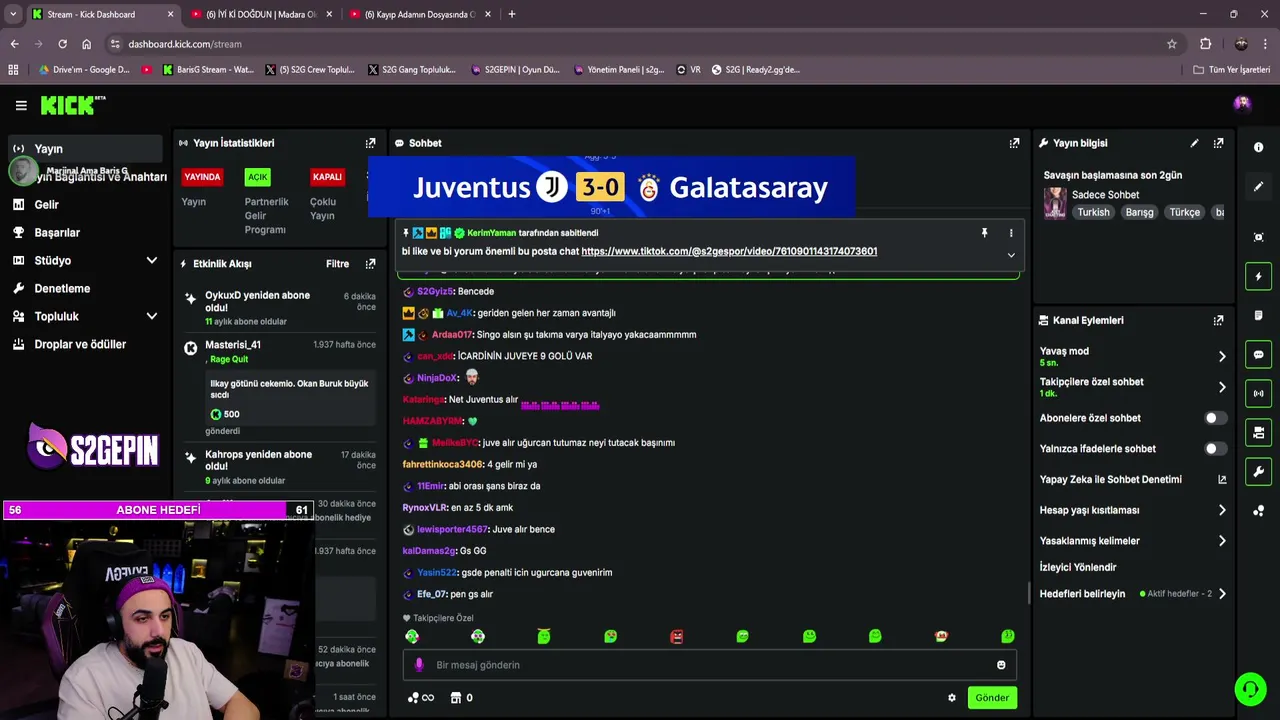Image resolution: width=1280 pixels, height=720 pixels.
Task: Open Hesap yaşı kısıtlaması settings arrow
Action: (1222, 510)
